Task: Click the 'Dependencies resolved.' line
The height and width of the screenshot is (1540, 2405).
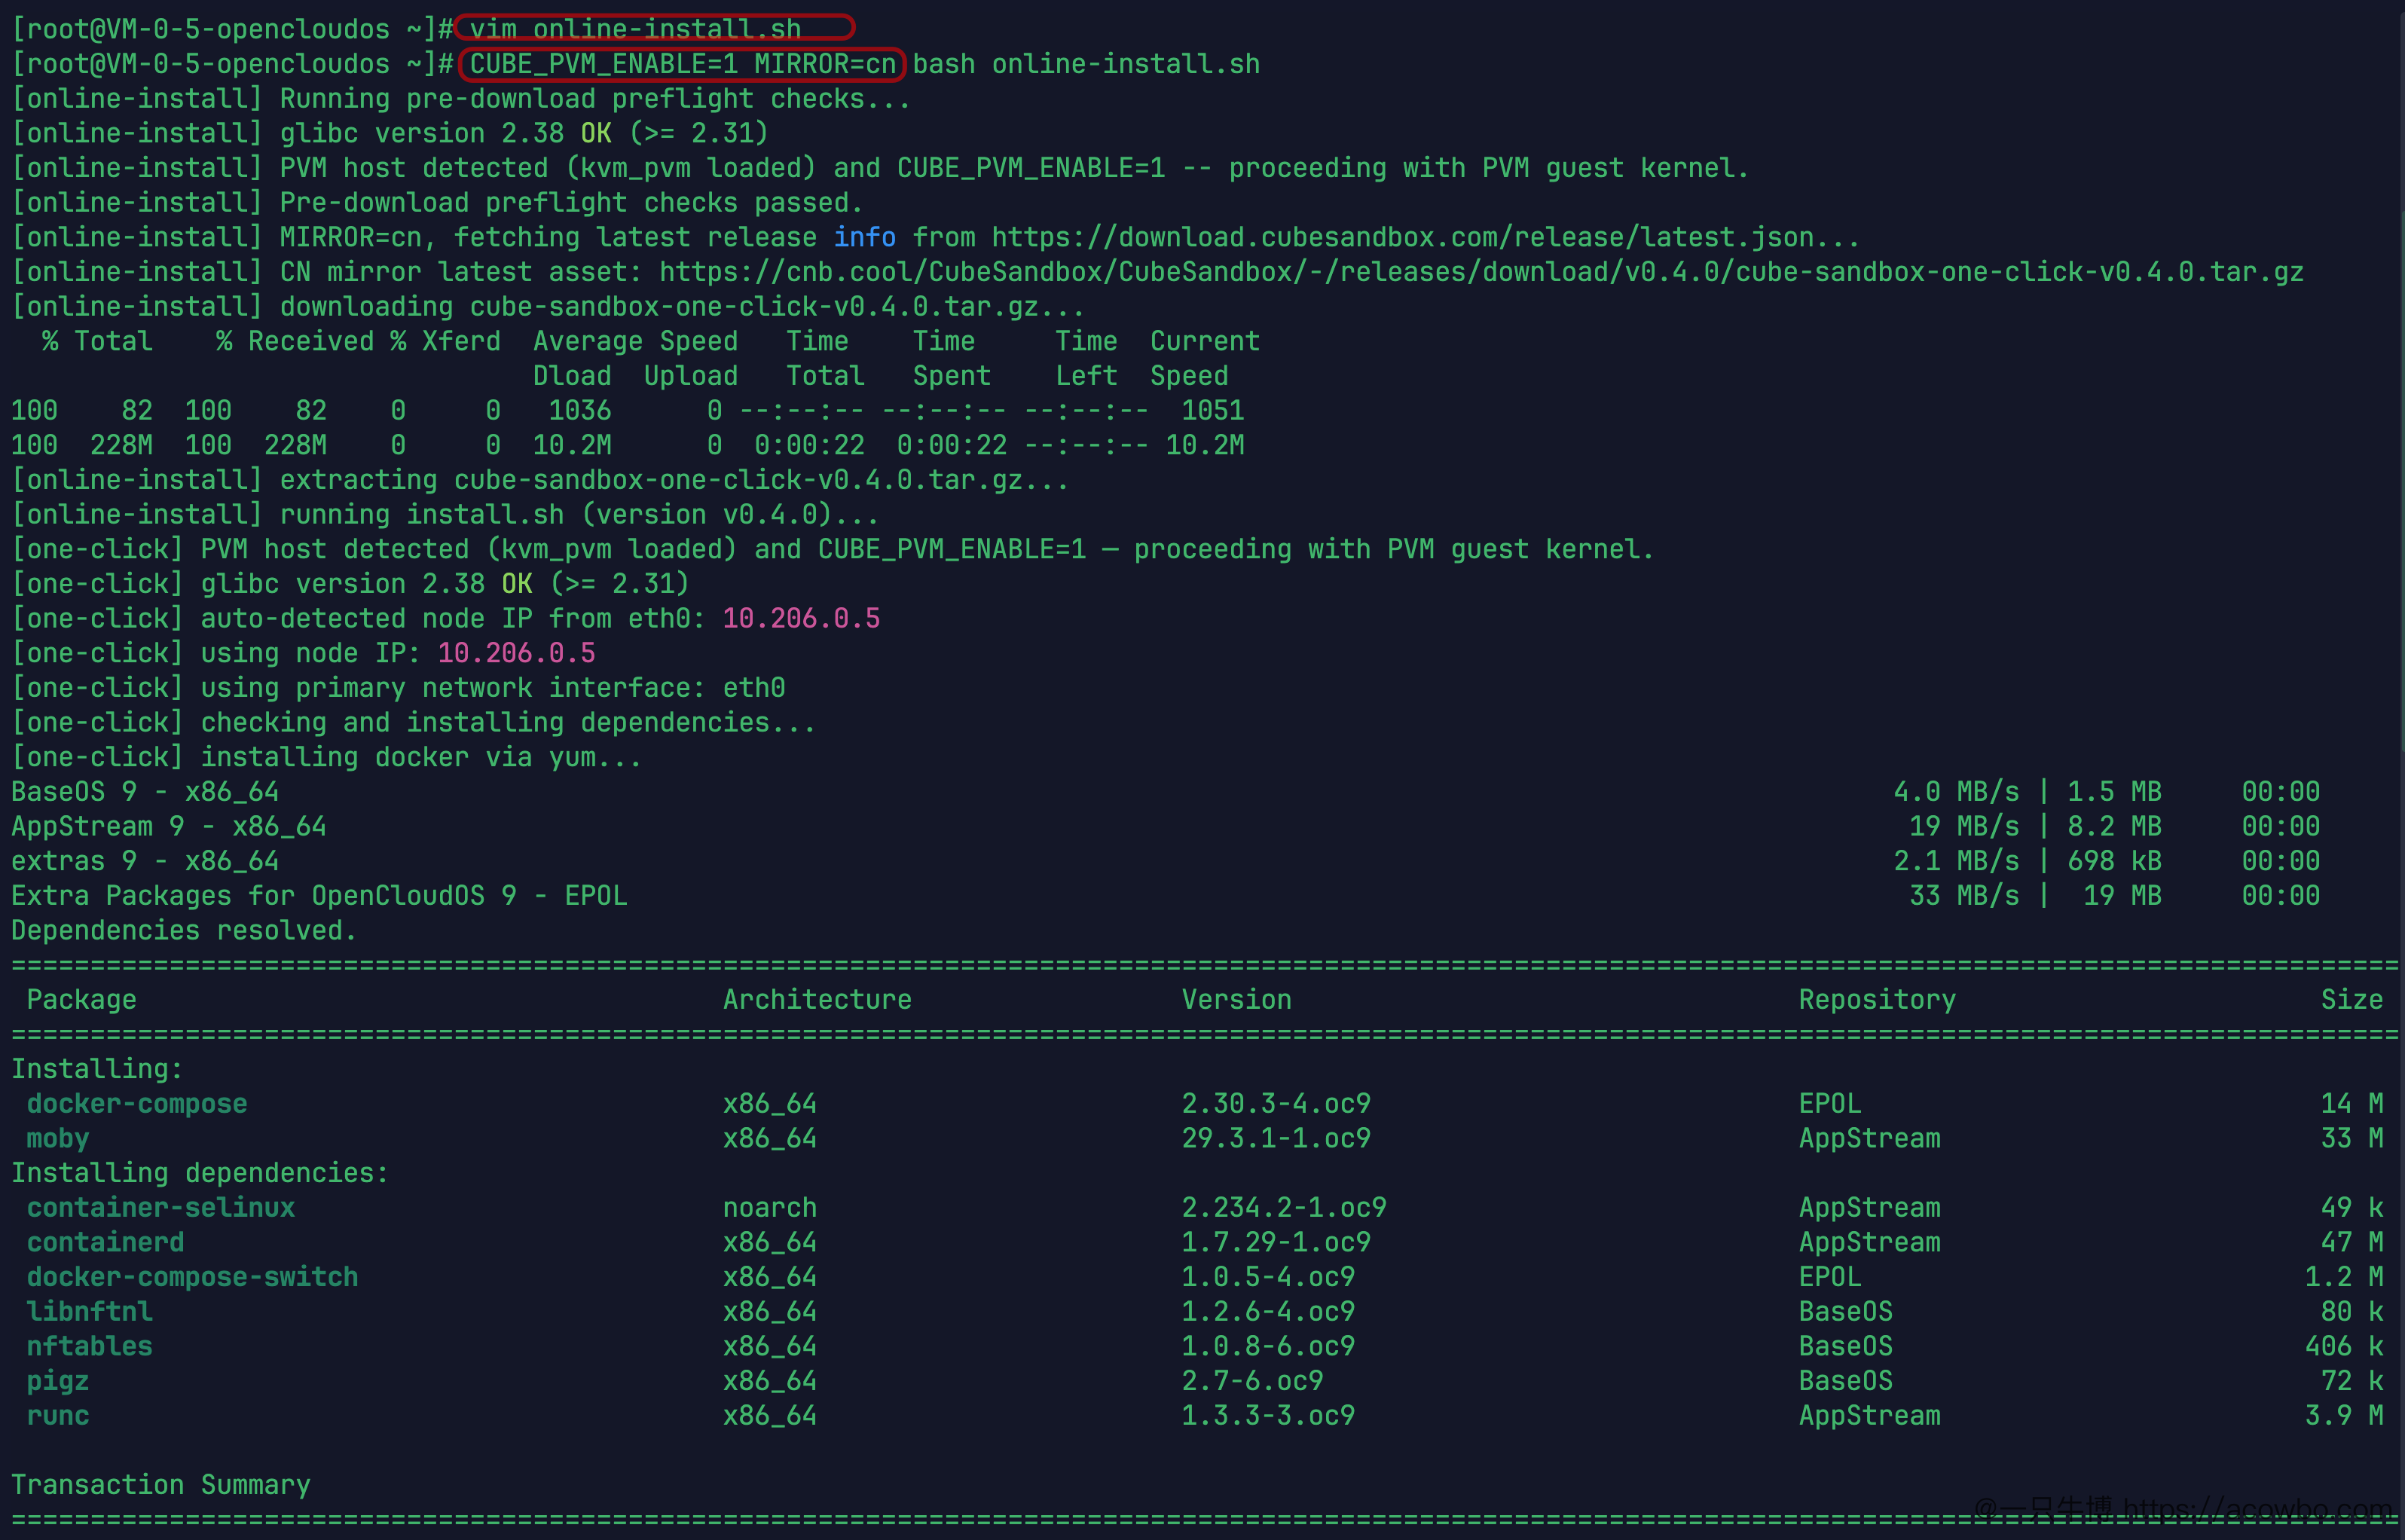Action: pos(184,930)
